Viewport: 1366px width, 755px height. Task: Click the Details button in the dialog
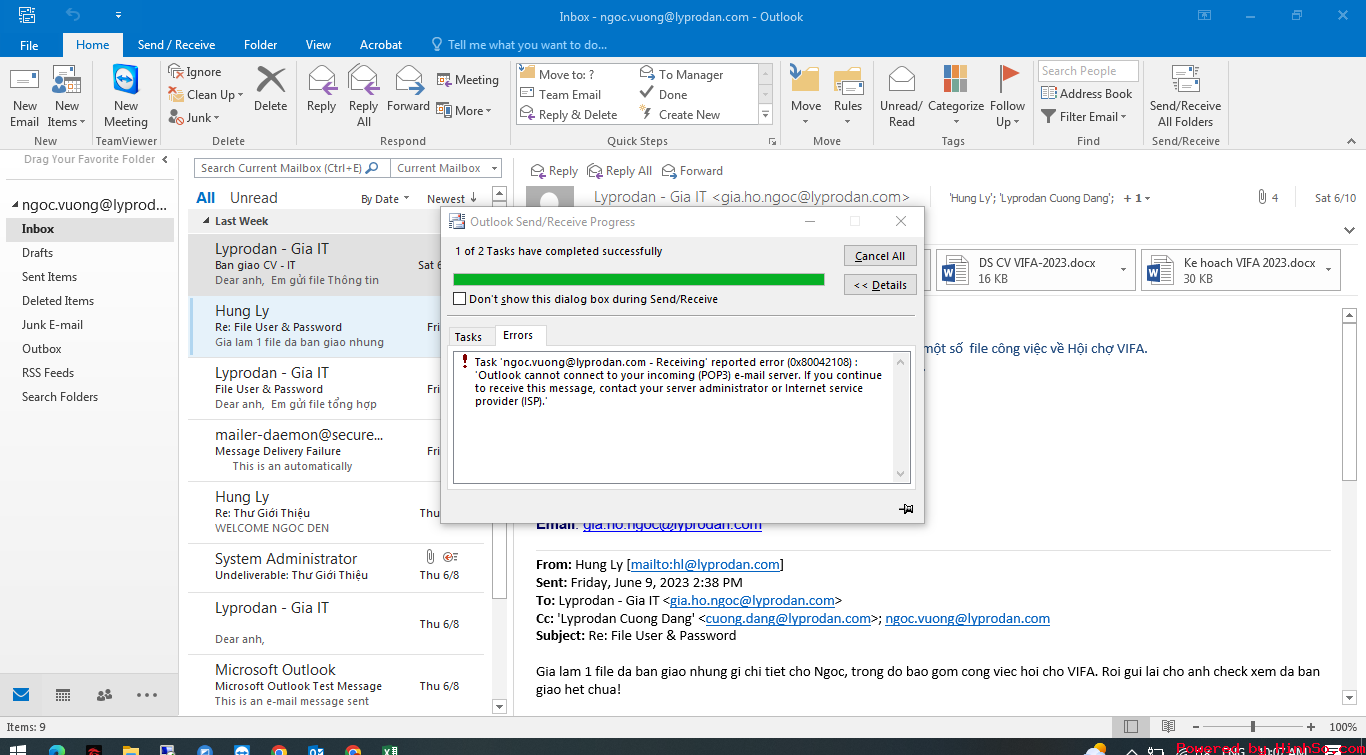tap(880, 285)
